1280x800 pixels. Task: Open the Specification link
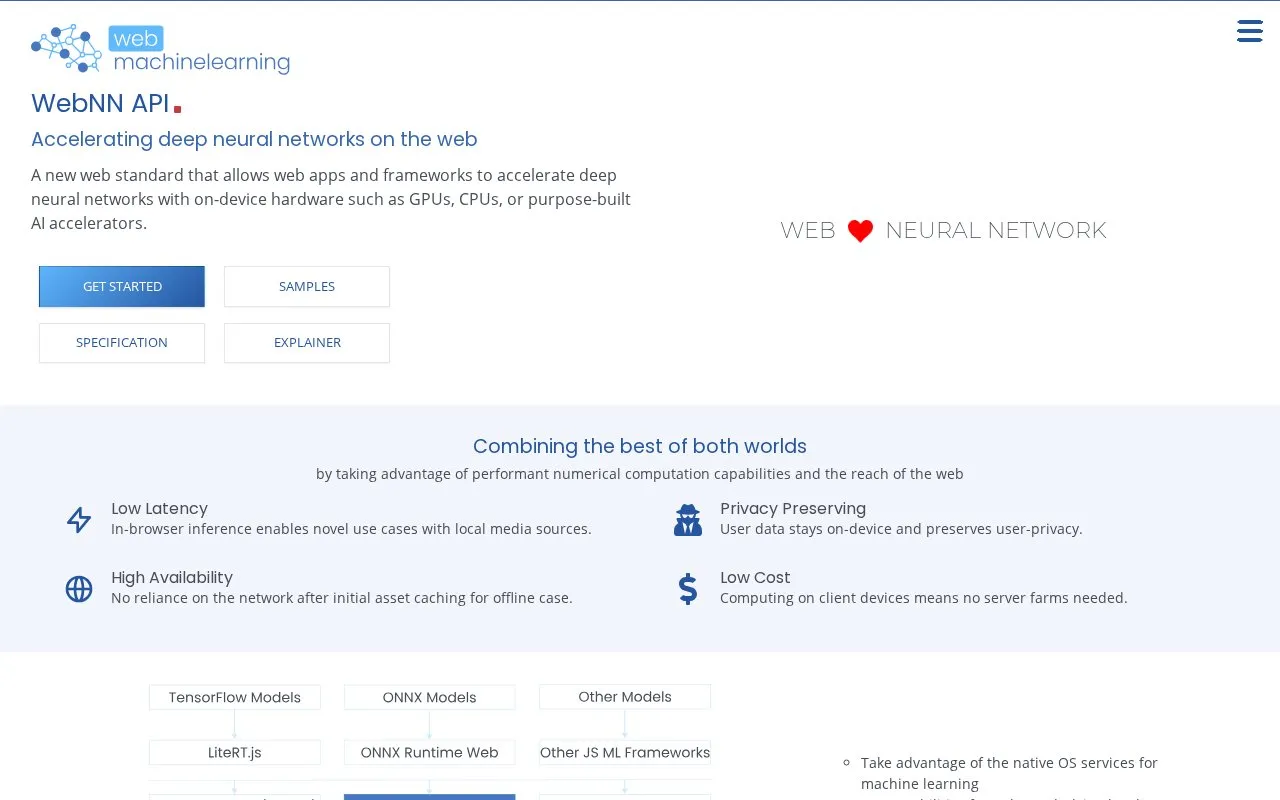tap(122, 343)
